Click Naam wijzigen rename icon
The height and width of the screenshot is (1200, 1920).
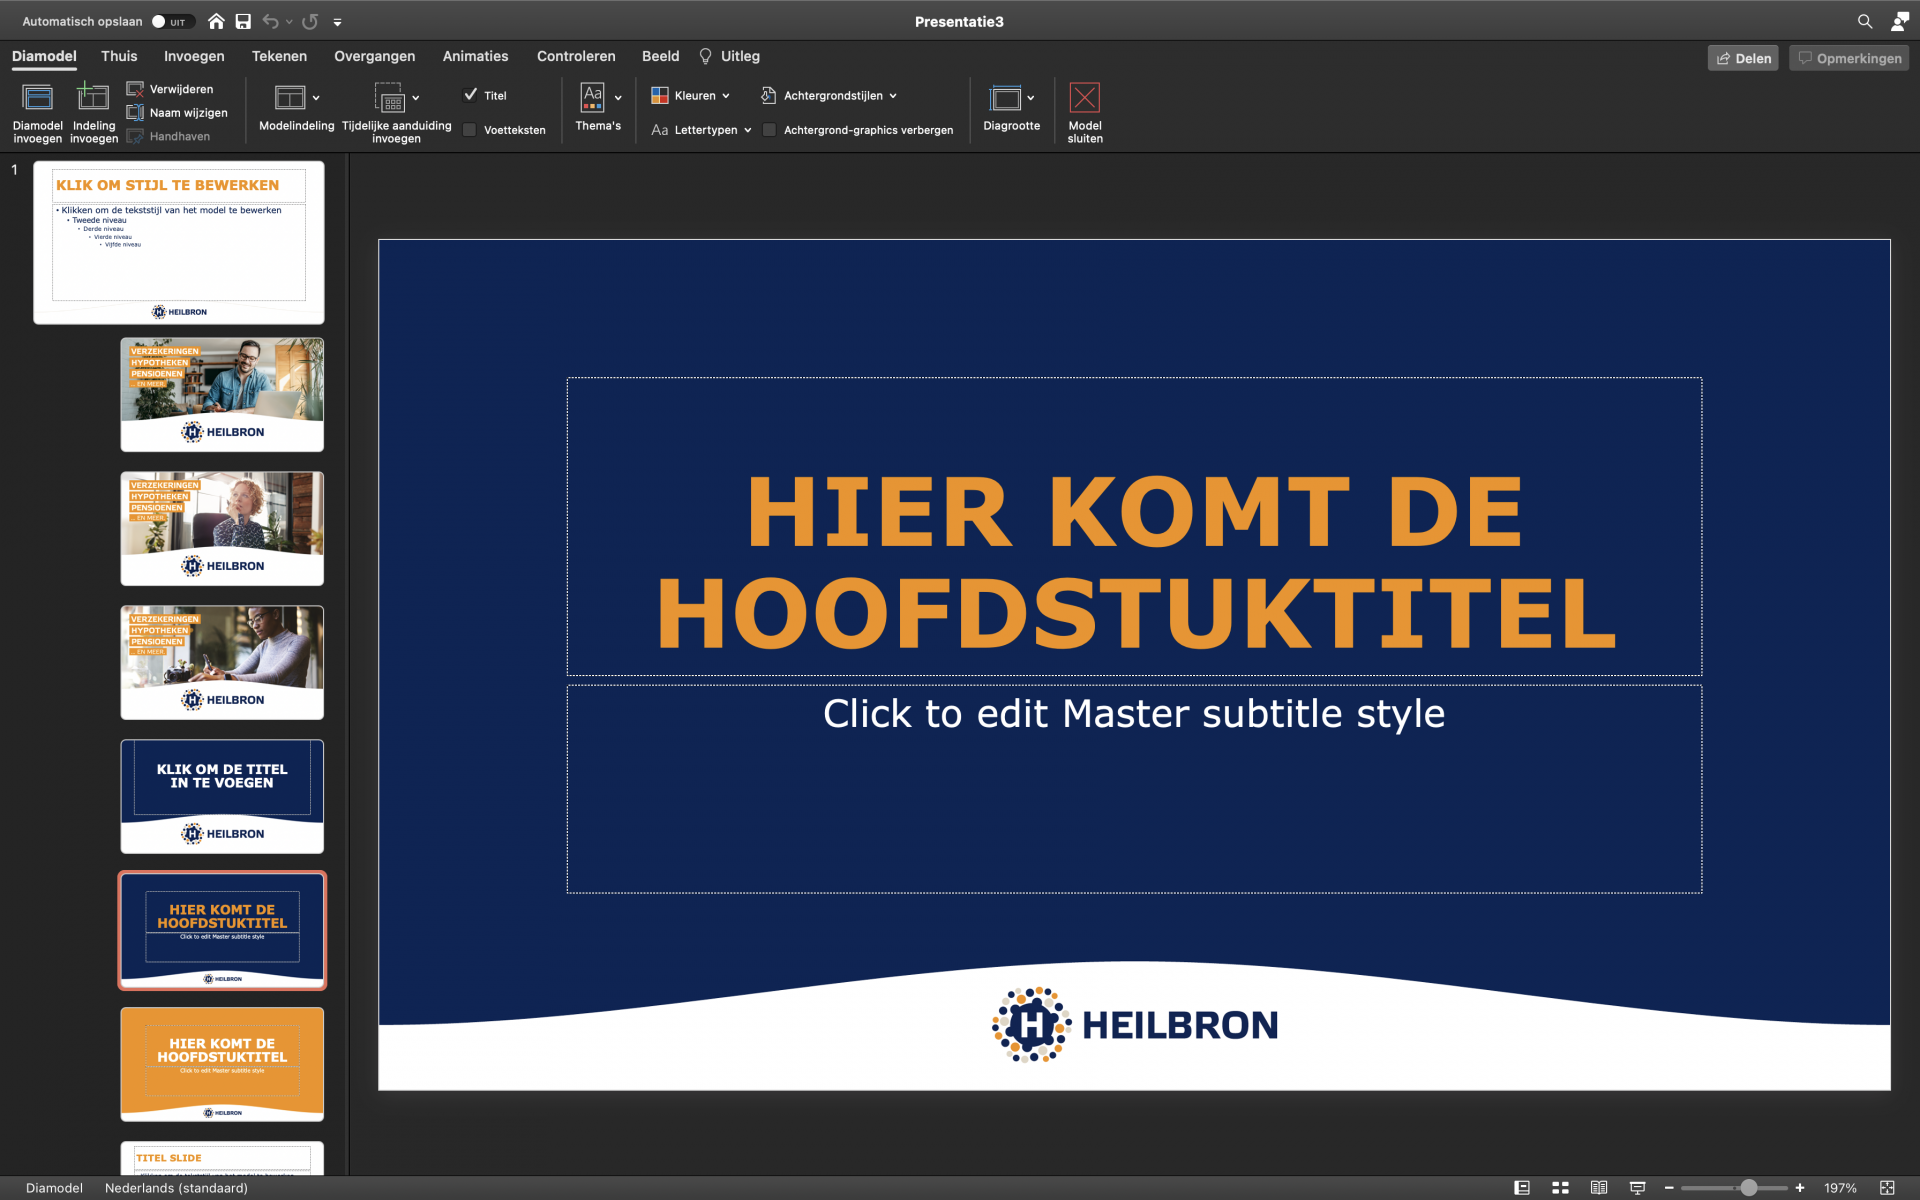click(135, 113)
